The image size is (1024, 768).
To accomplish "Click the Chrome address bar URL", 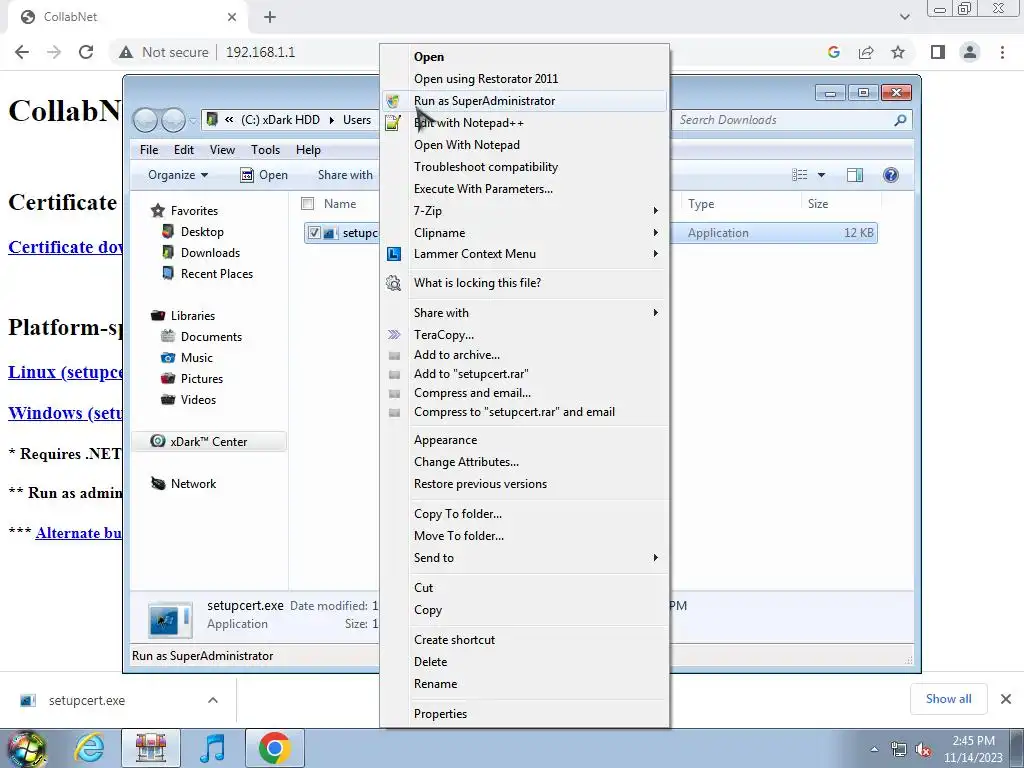I will (261, 52).
